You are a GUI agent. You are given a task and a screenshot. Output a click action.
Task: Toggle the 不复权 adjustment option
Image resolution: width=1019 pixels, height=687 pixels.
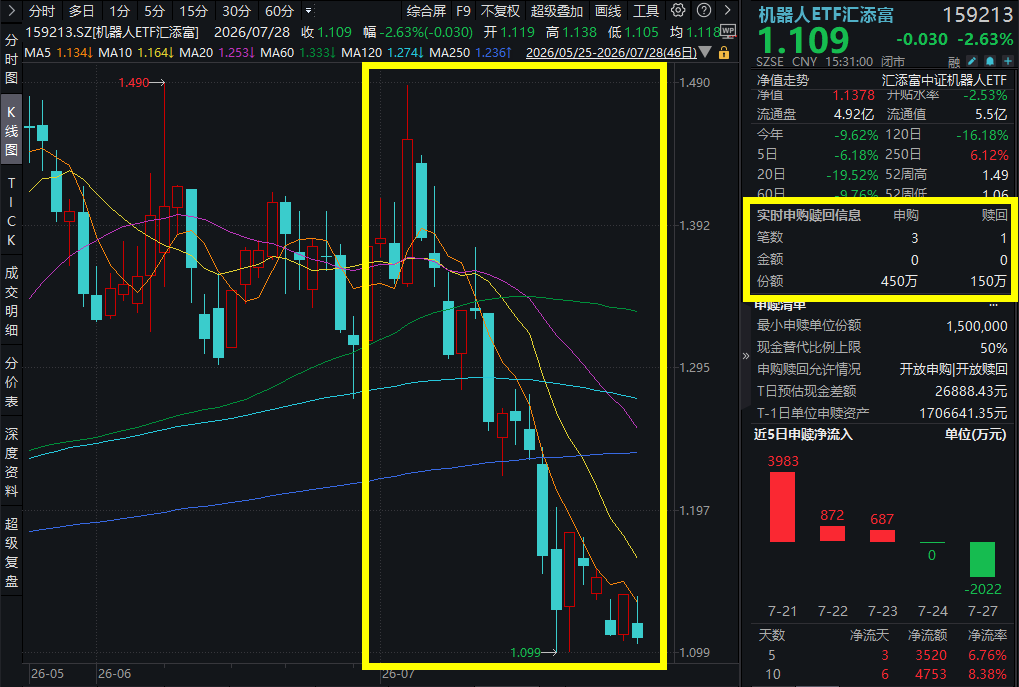tap(500, 11)
